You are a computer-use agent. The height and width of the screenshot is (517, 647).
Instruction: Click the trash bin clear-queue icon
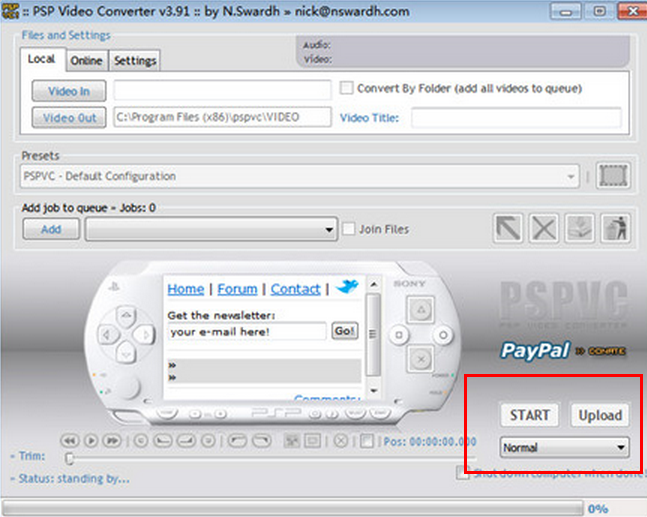tap(615, 228)
